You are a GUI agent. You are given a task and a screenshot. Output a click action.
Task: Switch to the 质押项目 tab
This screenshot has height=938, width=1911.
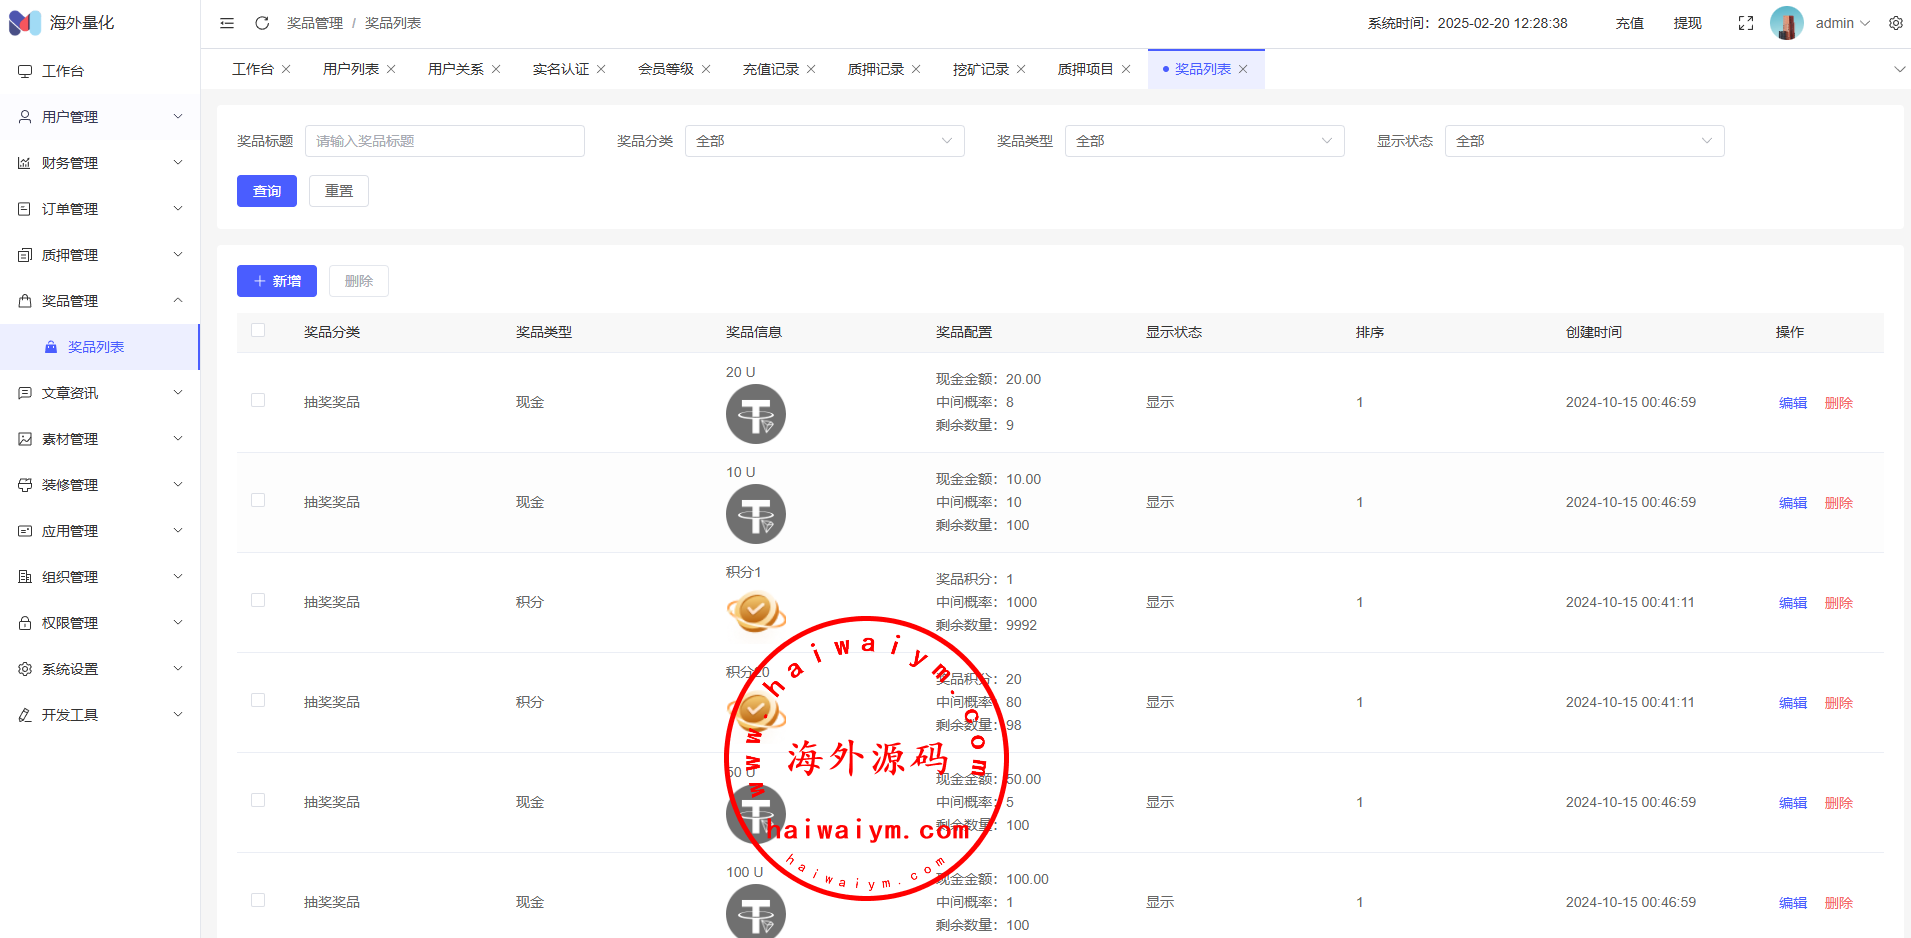pyautogui.click(x=1085, y=69)
